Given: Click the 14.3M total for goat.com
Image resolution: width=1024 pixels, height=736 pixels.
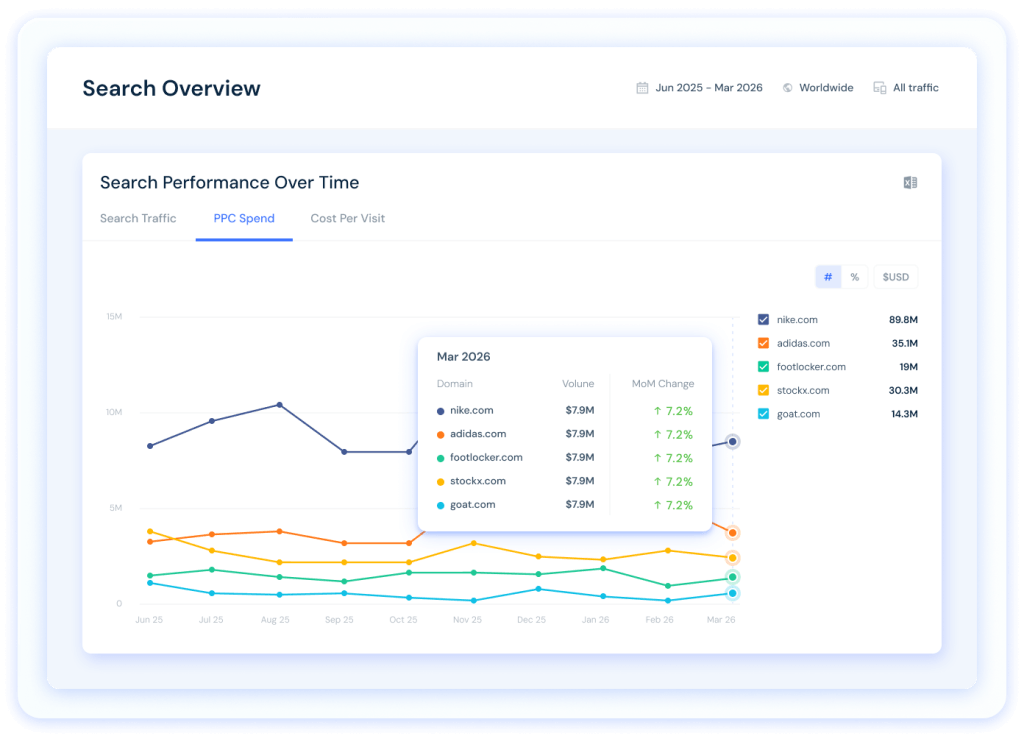Looking at the screenshot, I should point(904,413).
